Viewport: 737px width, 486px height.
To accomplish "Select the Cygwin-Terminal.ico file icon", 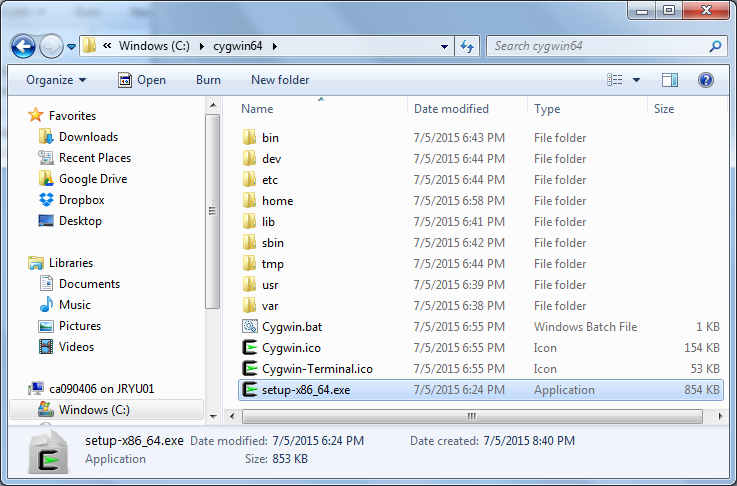I will (250, 368).
